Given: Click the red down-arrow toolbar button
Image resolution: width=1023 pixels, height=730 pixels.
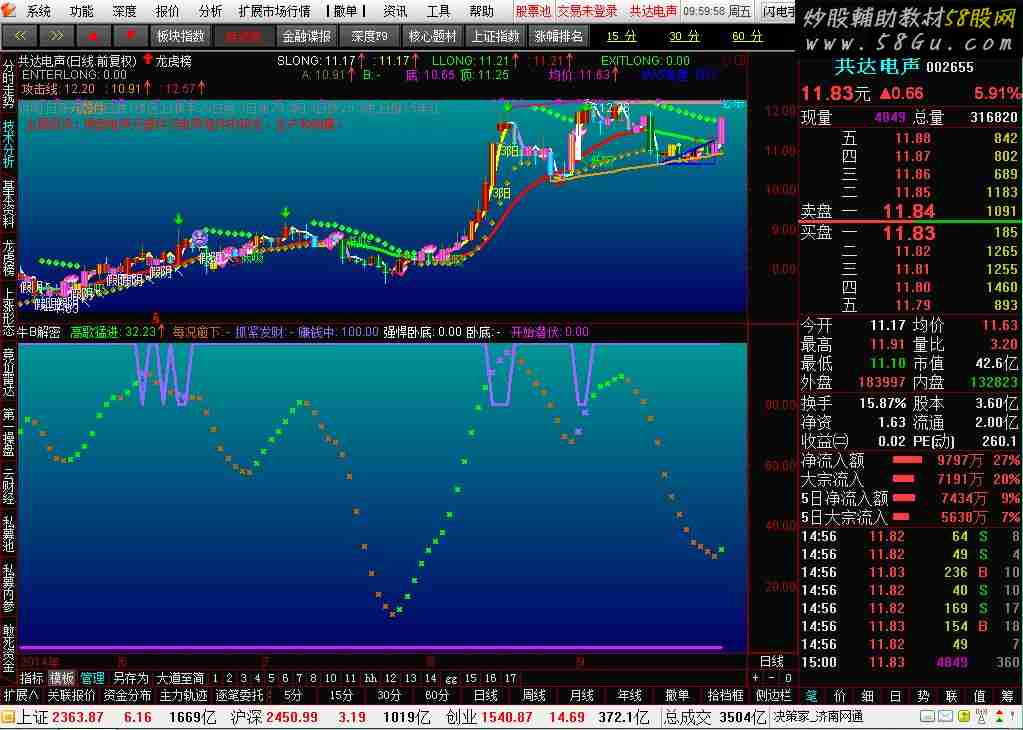Looking at the screenshot, I should pyautogui.click(x=131, y=36).
